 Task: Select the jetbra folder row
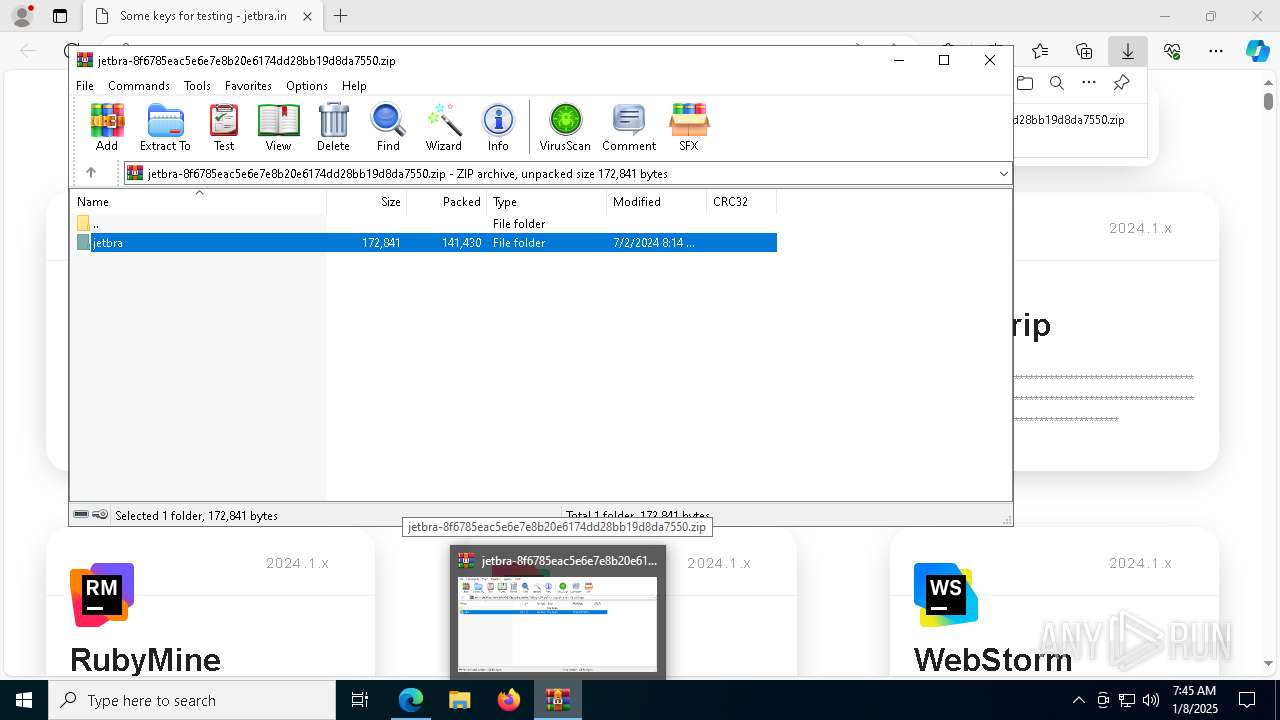tap(426, 243)
